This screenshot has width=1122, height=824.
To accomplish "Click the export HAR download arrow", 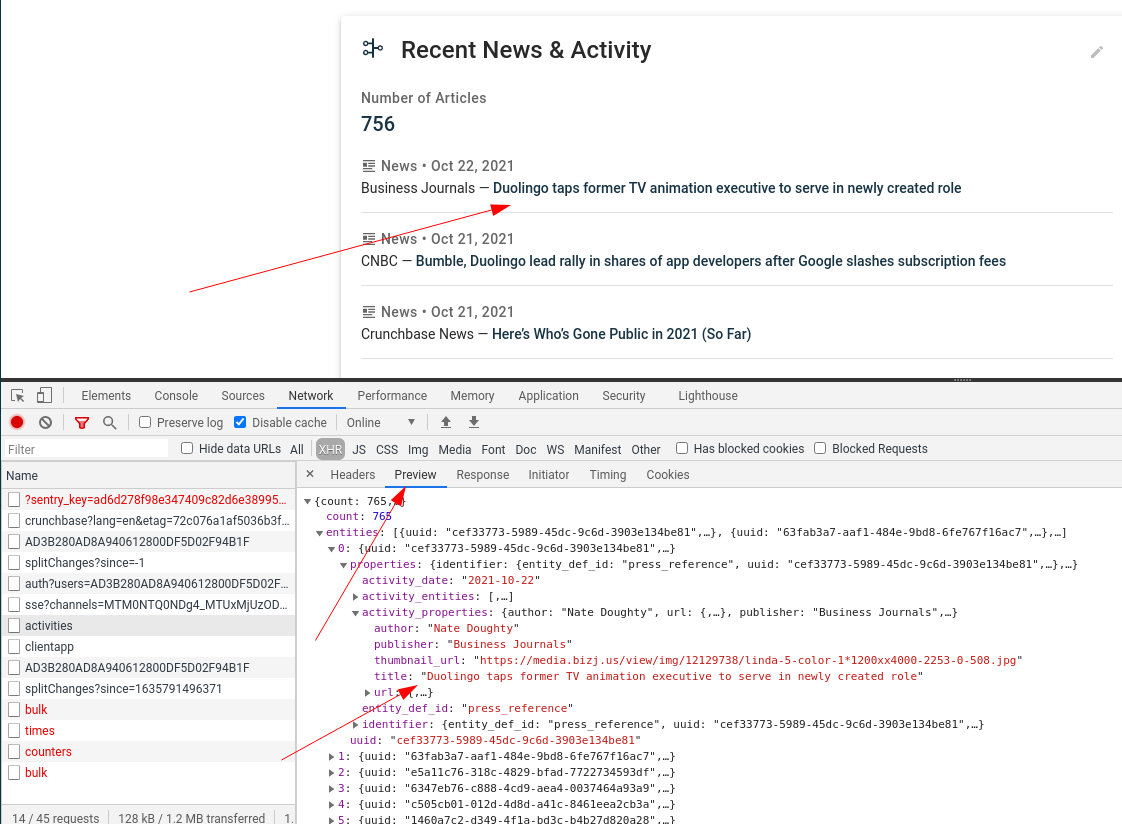I will click(x=474, y=422).
